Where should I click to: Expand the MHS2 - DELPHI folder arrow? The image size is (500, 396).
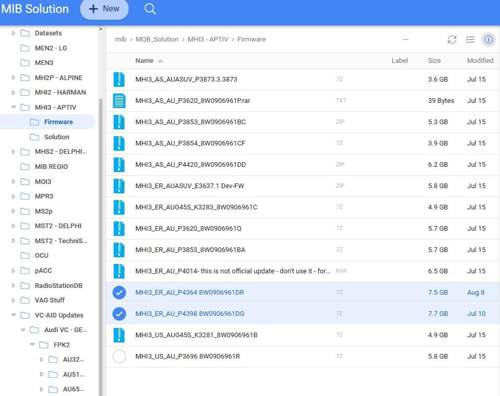[x=13, y=152]
